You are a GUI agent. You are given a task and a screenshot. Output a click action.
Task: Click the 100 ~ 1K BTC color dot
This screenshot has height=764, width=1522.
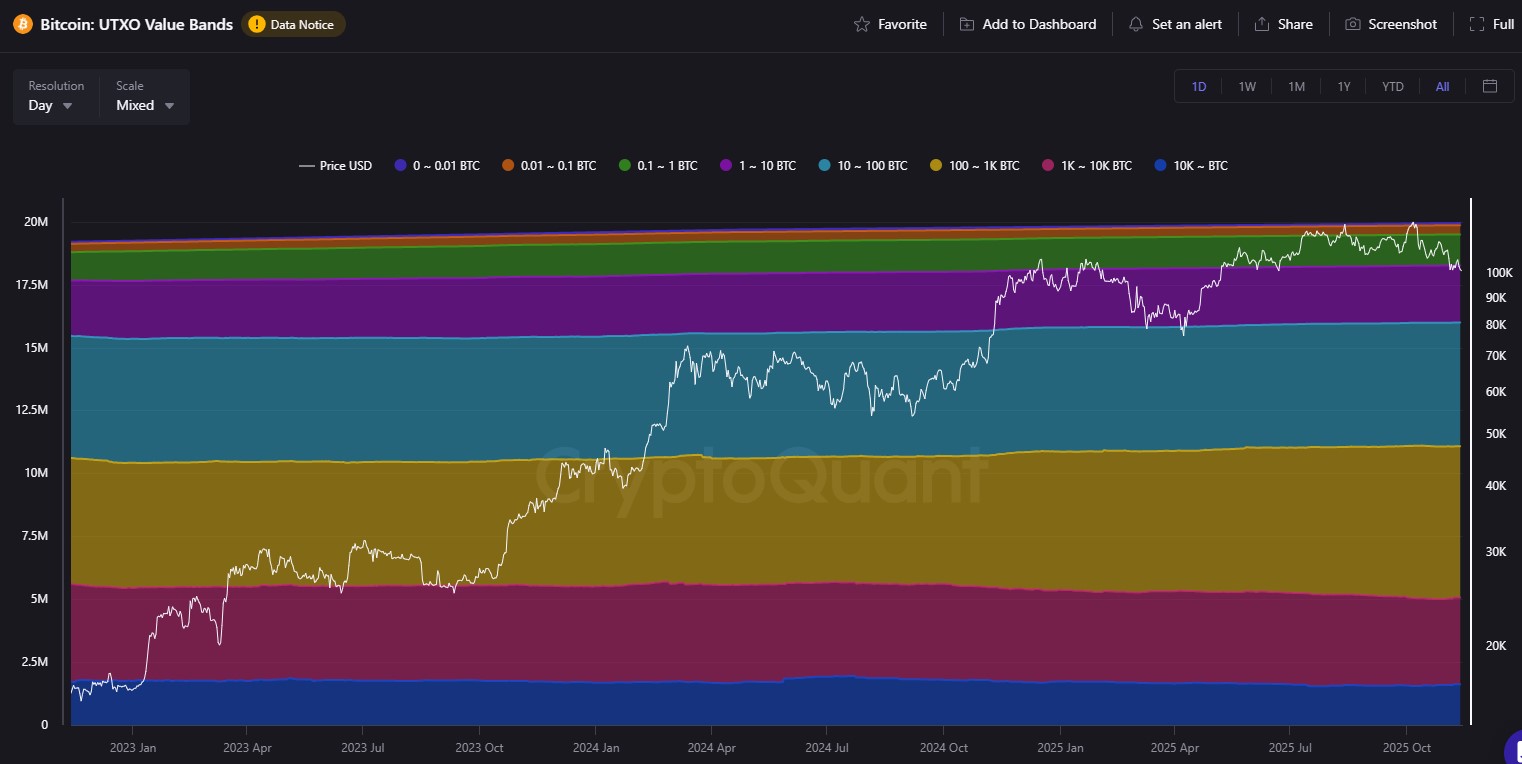point(936,166)
